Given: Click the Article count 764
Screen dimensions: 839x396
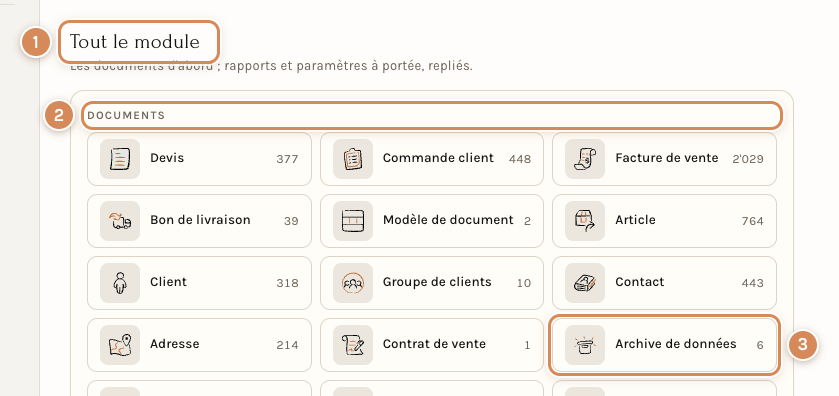Looking at the screenshot, I should (x=752, y=221).
